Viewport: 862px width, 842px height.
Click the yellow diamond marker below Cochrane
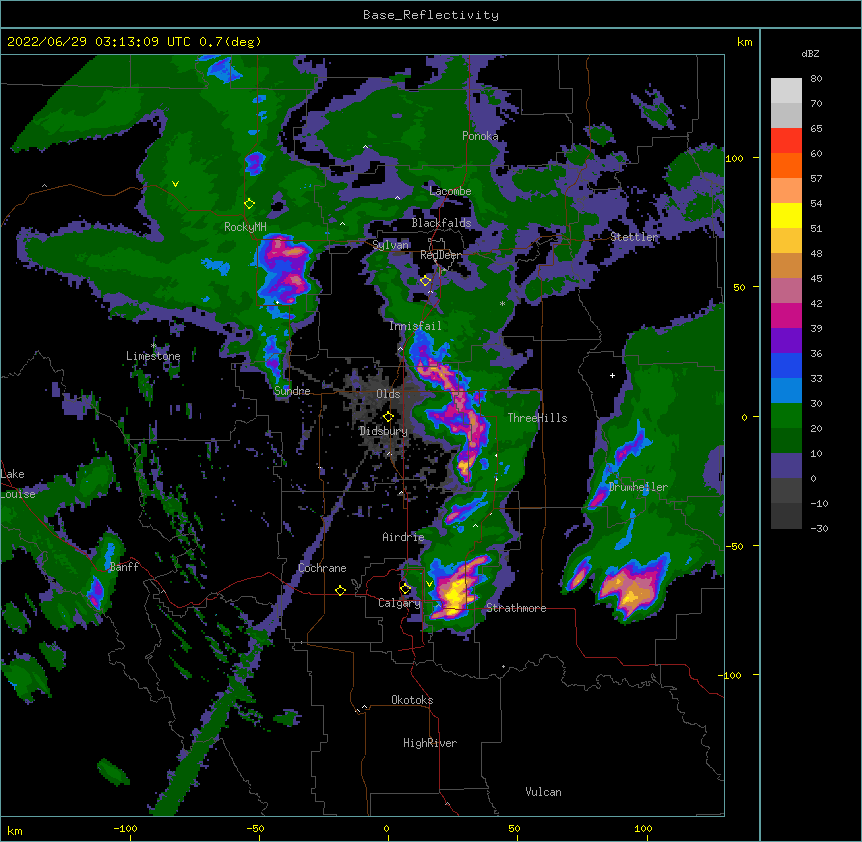[340, 590]
